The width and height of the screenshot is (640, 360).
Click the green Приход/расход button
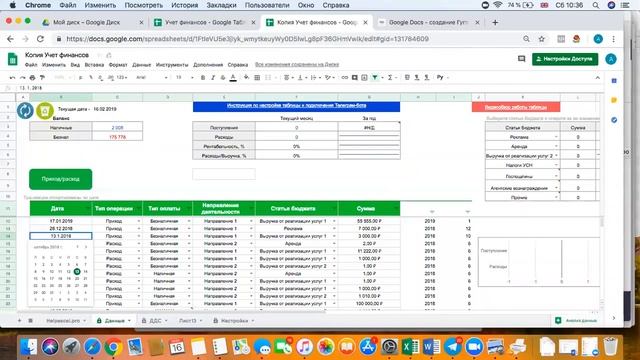coord(60,179)
